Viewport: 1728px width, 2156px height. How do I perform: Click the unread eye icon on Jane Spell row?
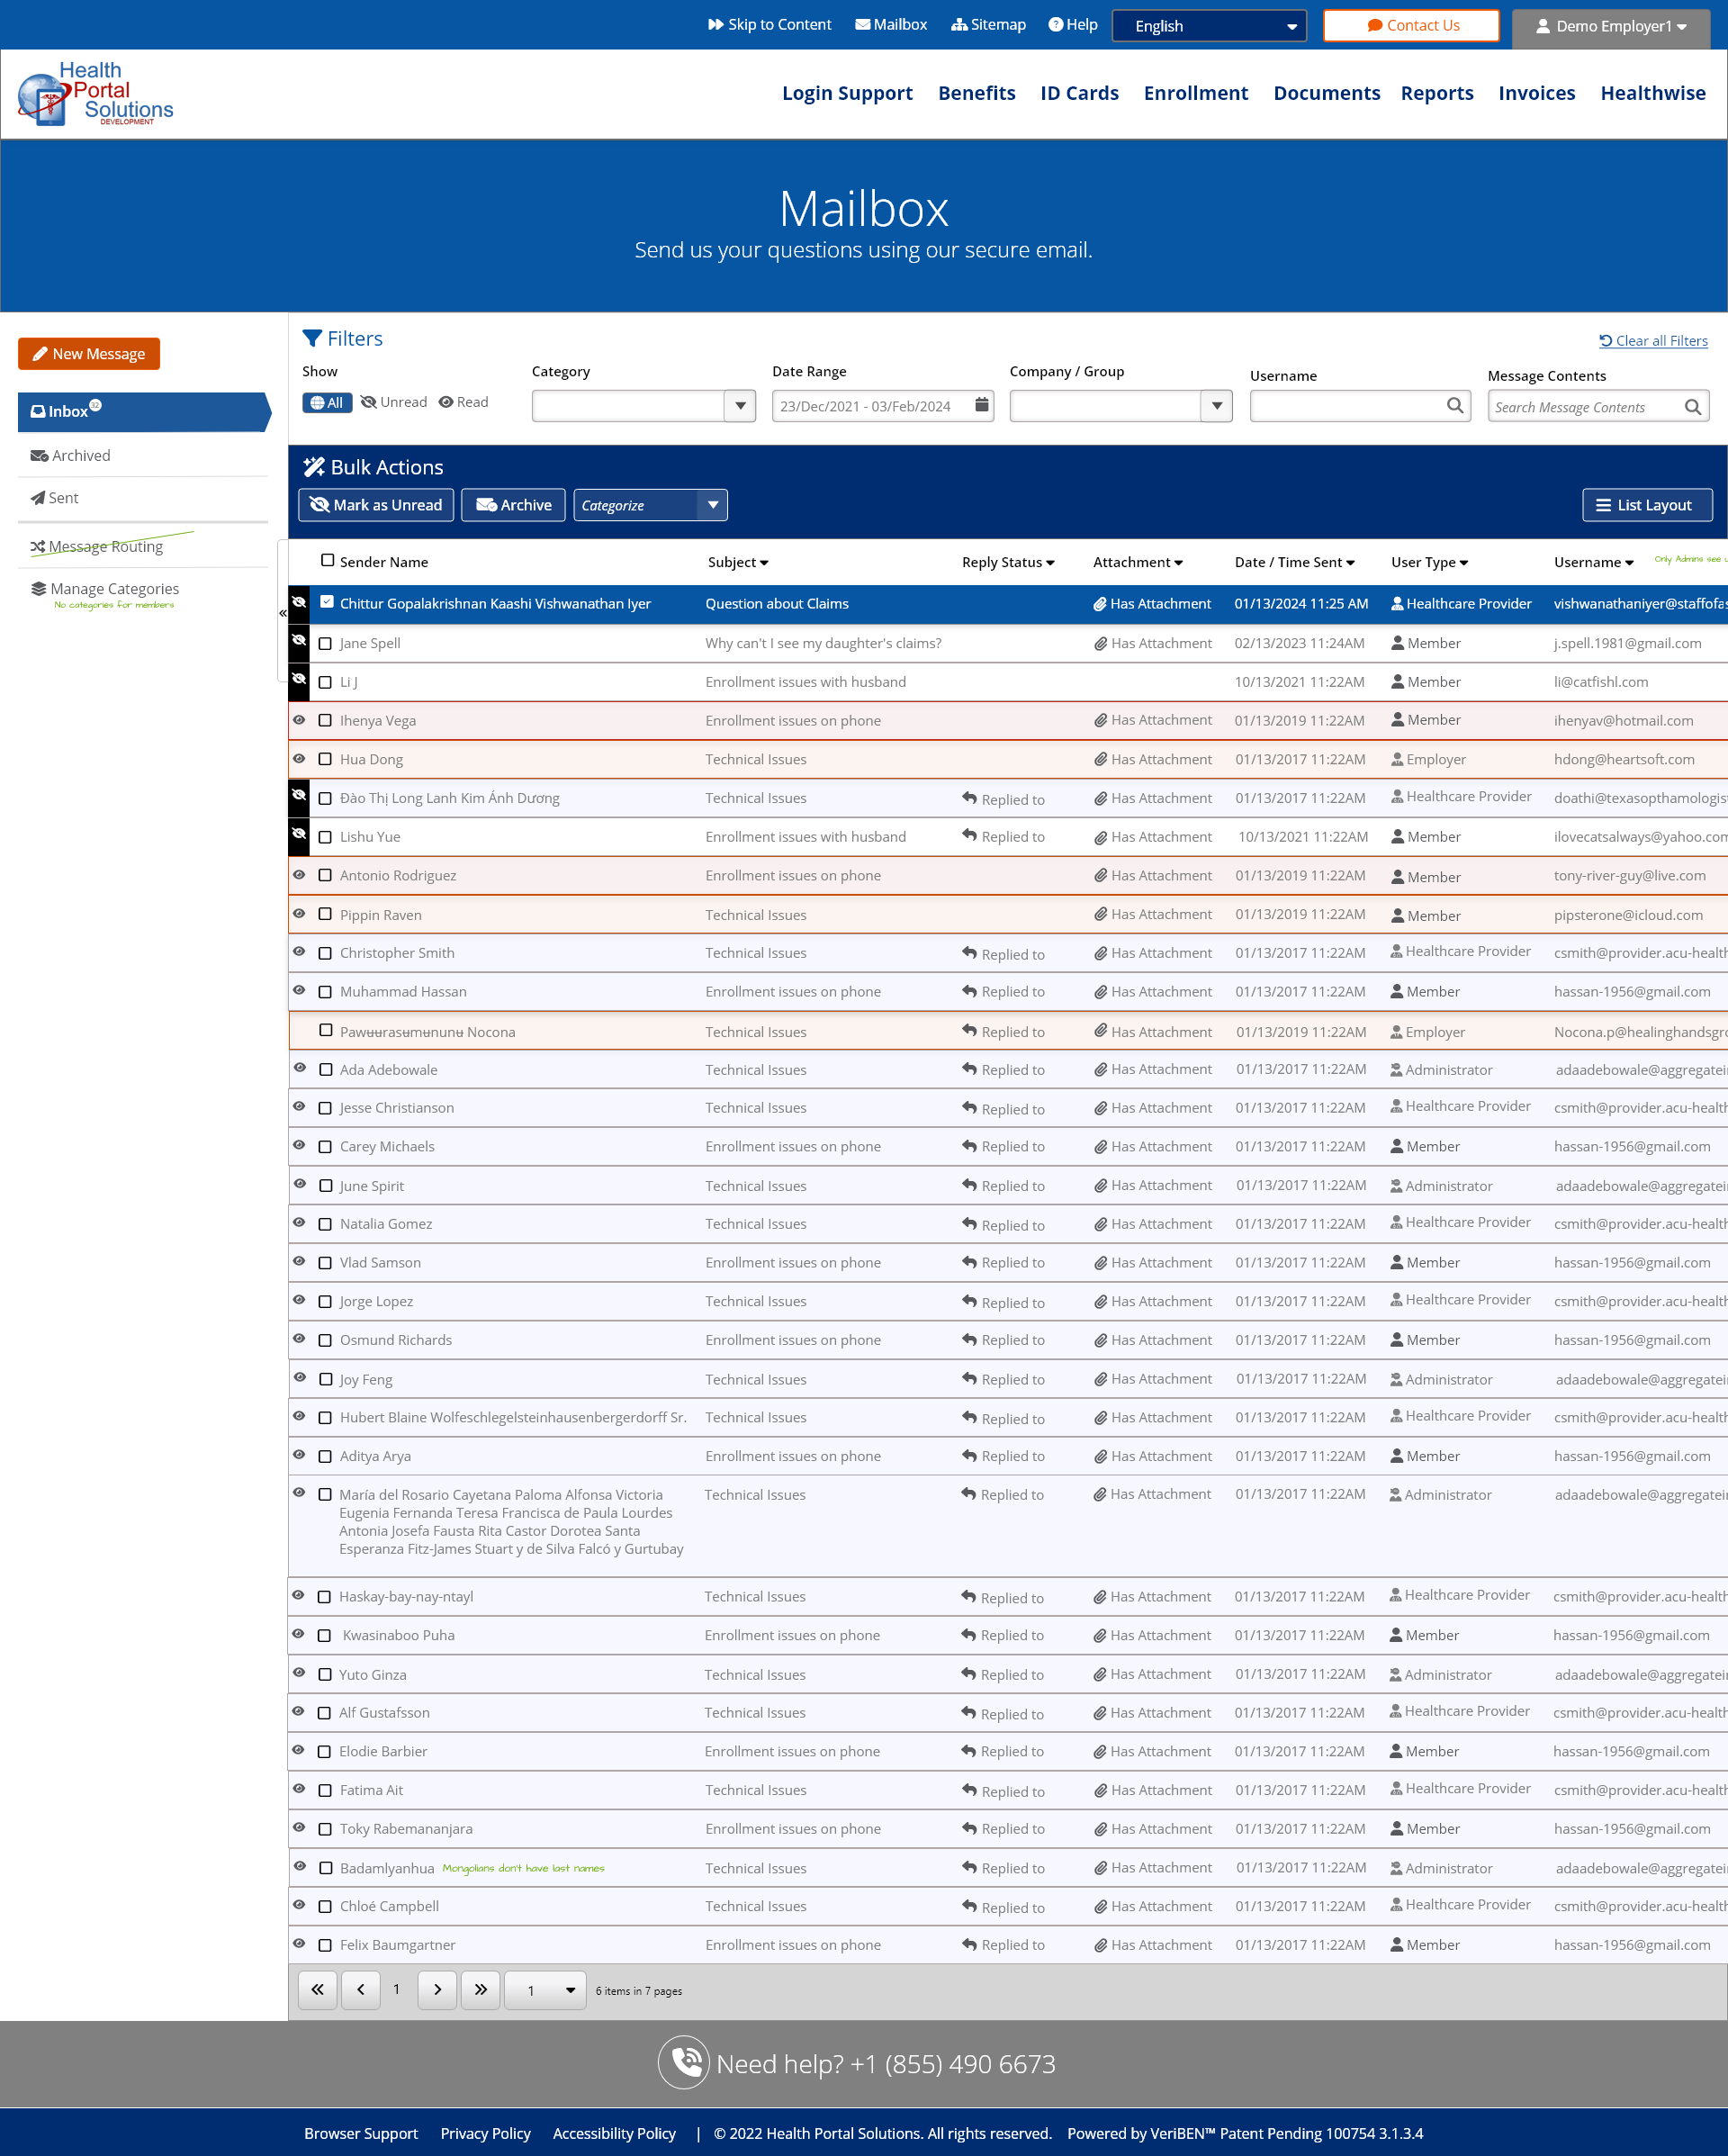299,642
